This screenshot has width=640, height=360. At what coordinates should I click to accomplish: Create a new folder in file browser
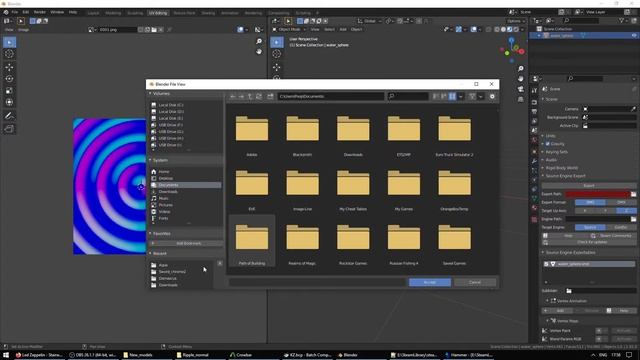[x=270, y=96]
